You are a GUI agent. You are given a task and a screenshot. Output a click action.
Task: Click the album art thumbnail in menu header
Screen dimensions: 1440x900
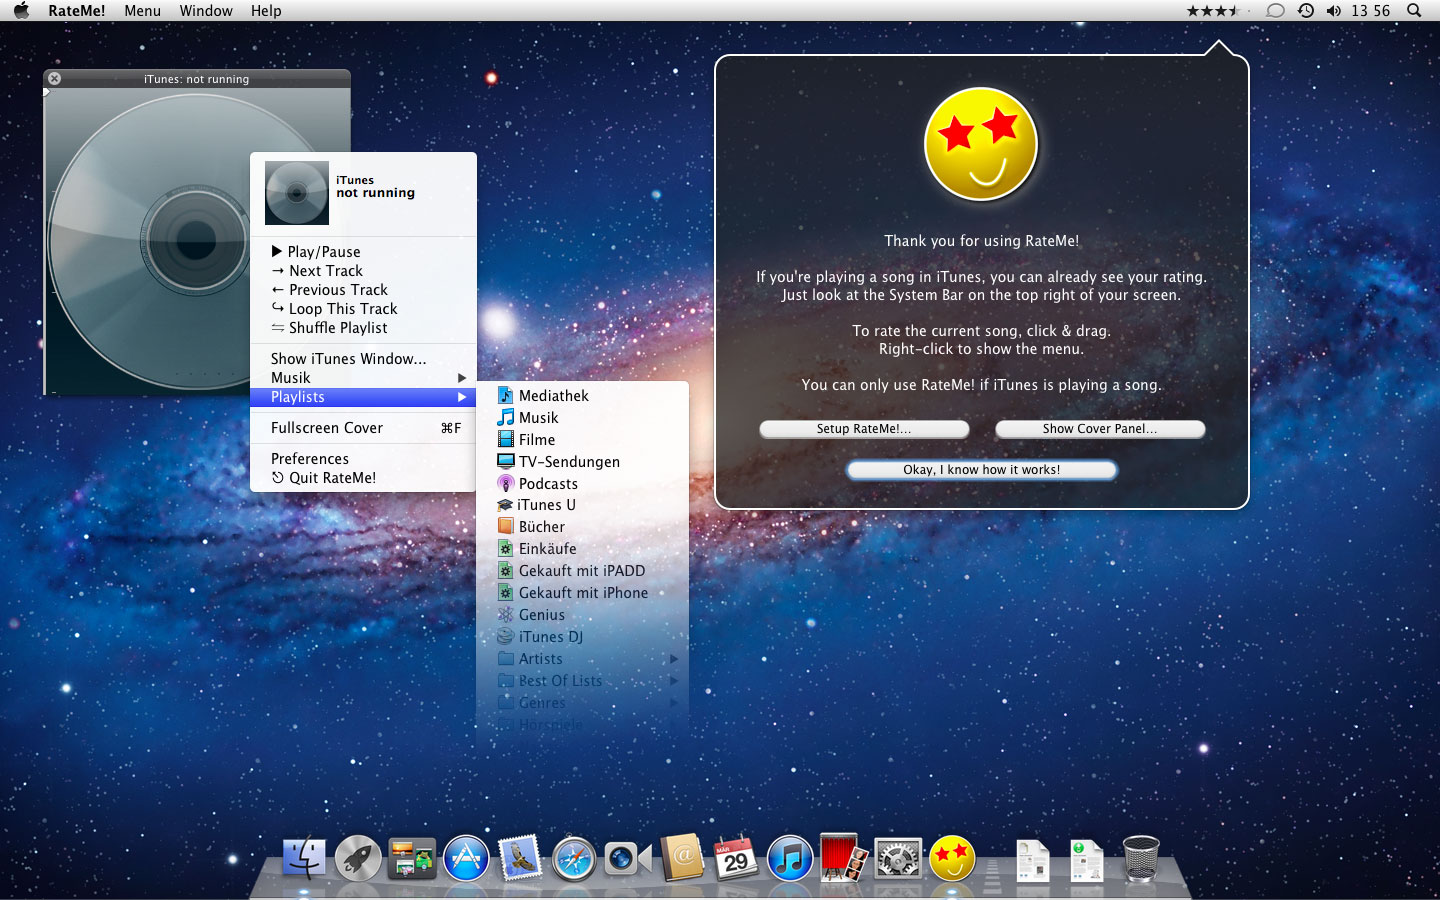click(297, 193)
